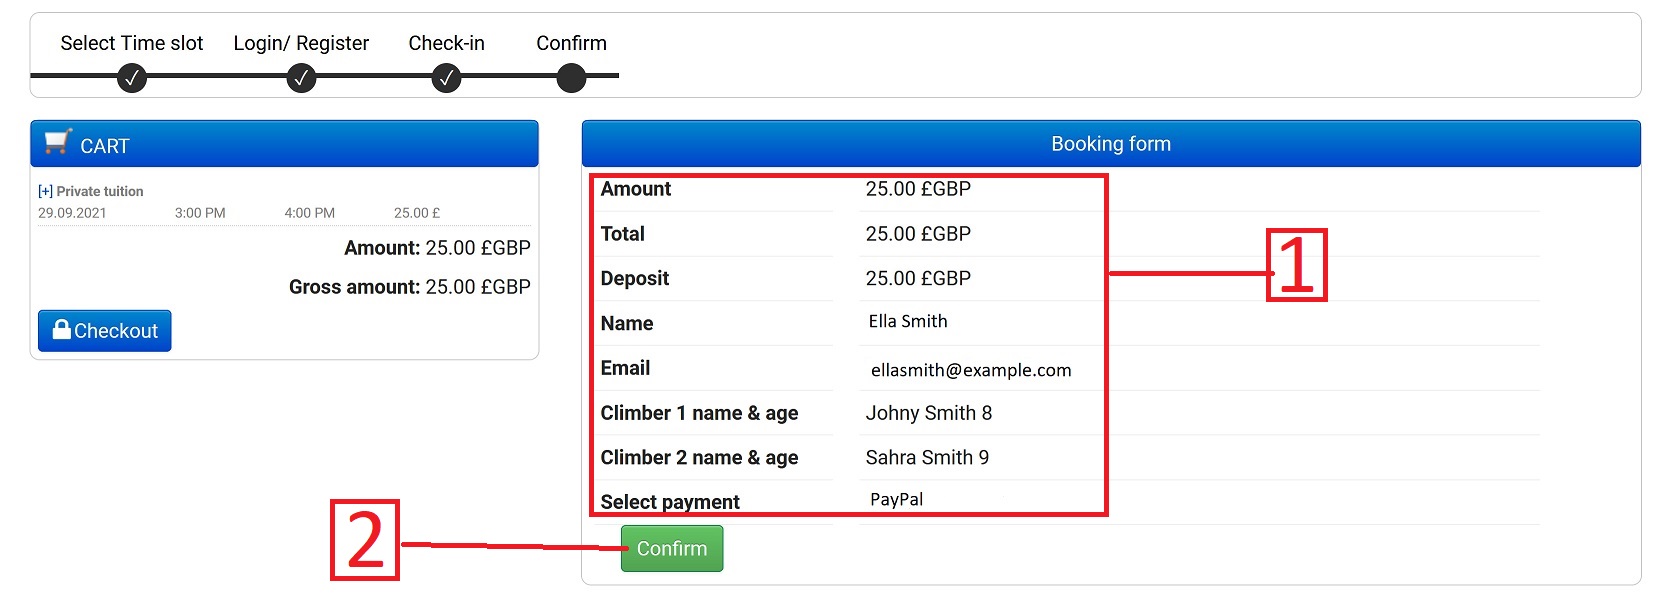
Task: Click the Booking form header bar
Action: [1110, 144]
